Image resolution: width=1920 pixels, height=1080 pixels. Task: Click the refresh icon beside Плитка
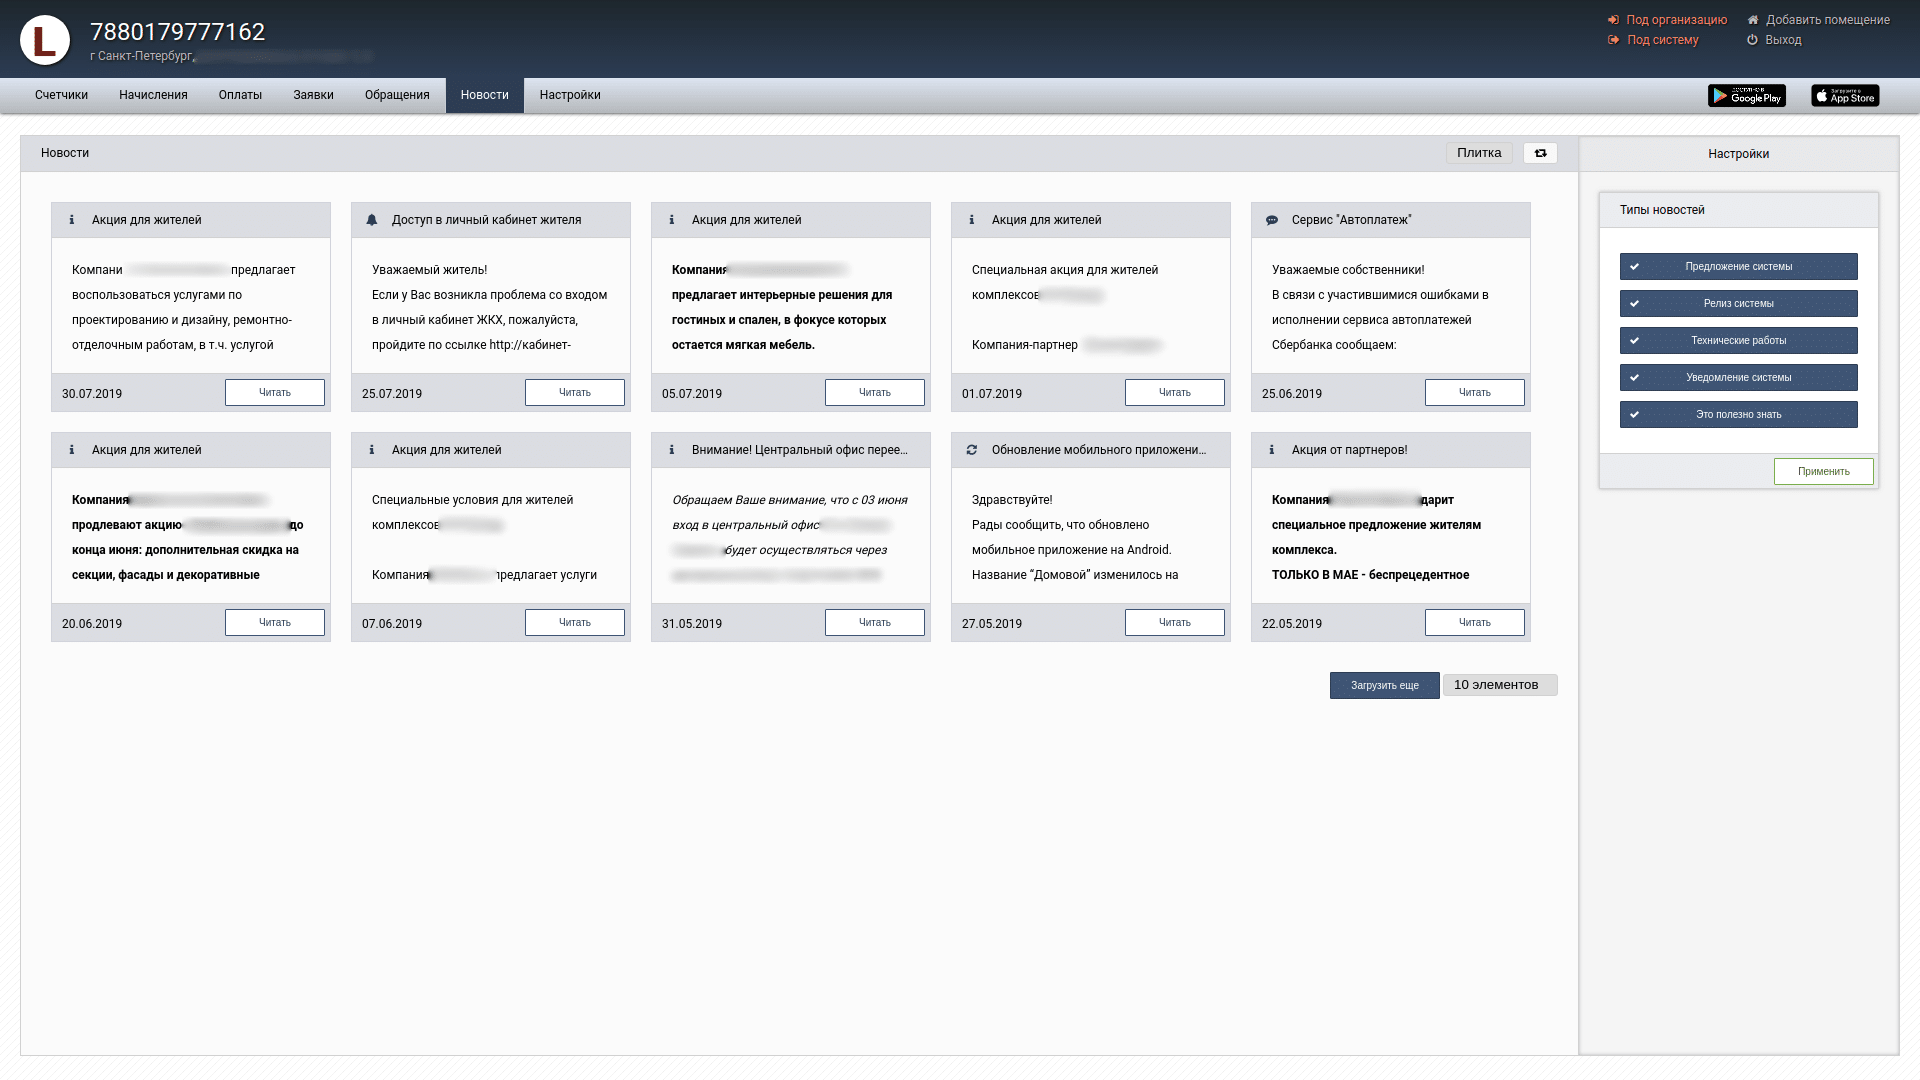(x=1540, y=153)
